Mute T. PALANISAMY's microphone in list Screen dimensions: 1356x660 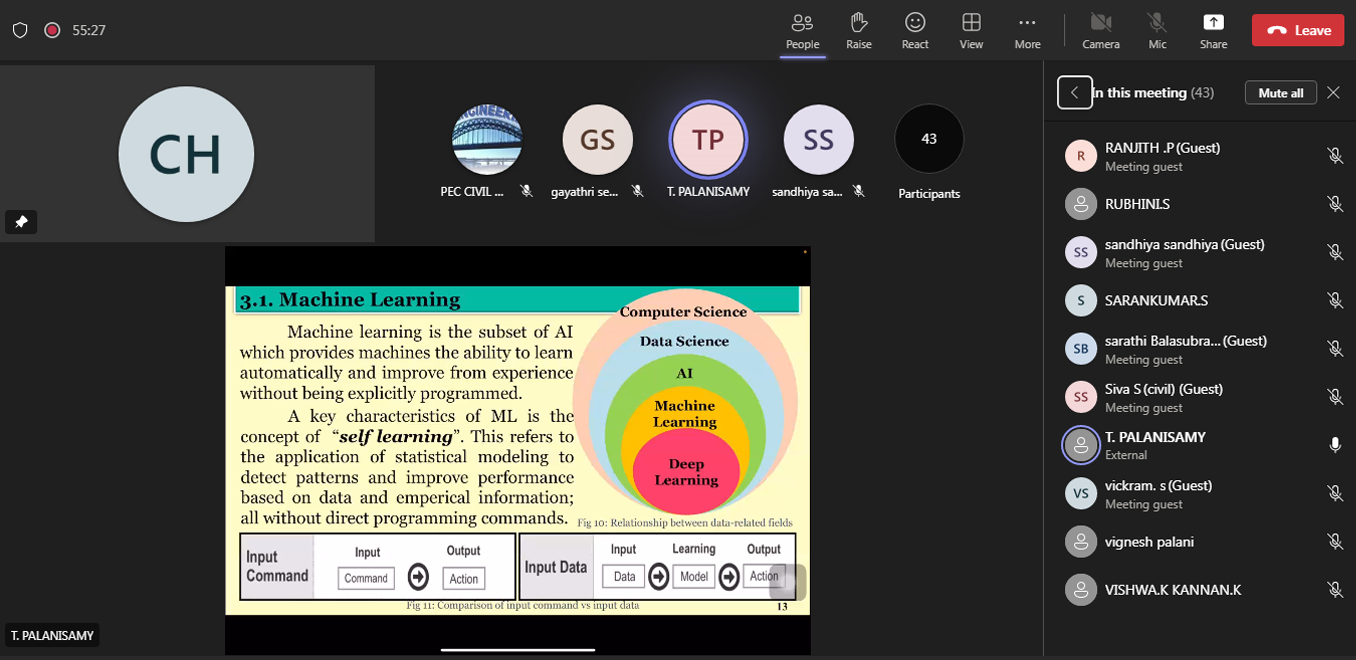pos(1334,445)
